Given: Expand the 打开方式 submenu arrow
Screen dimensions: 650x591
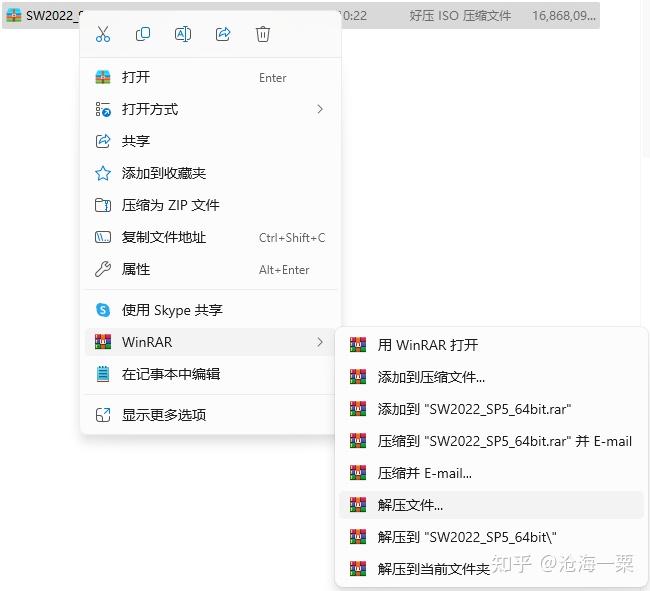Looking at the screenshot, I should 320,109.
